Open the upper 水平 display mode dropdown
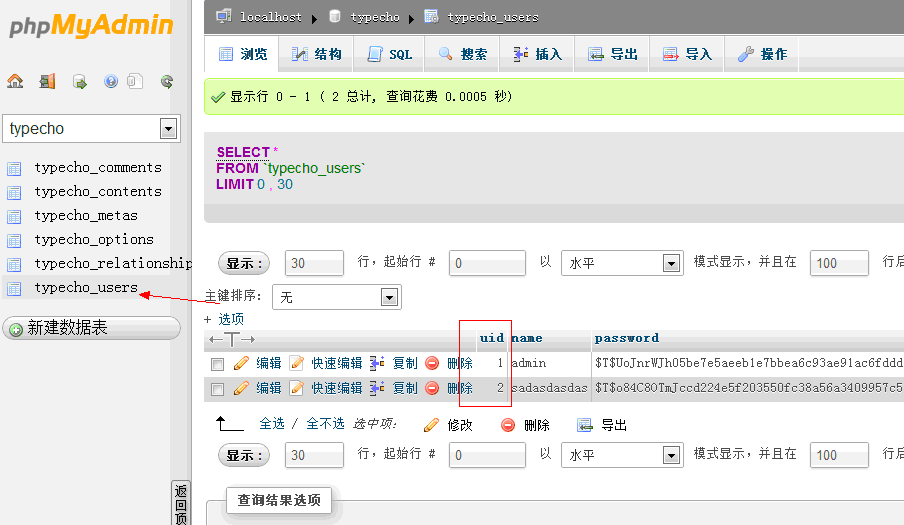Viewport: 904px width, 525px height. pos(623,263)
